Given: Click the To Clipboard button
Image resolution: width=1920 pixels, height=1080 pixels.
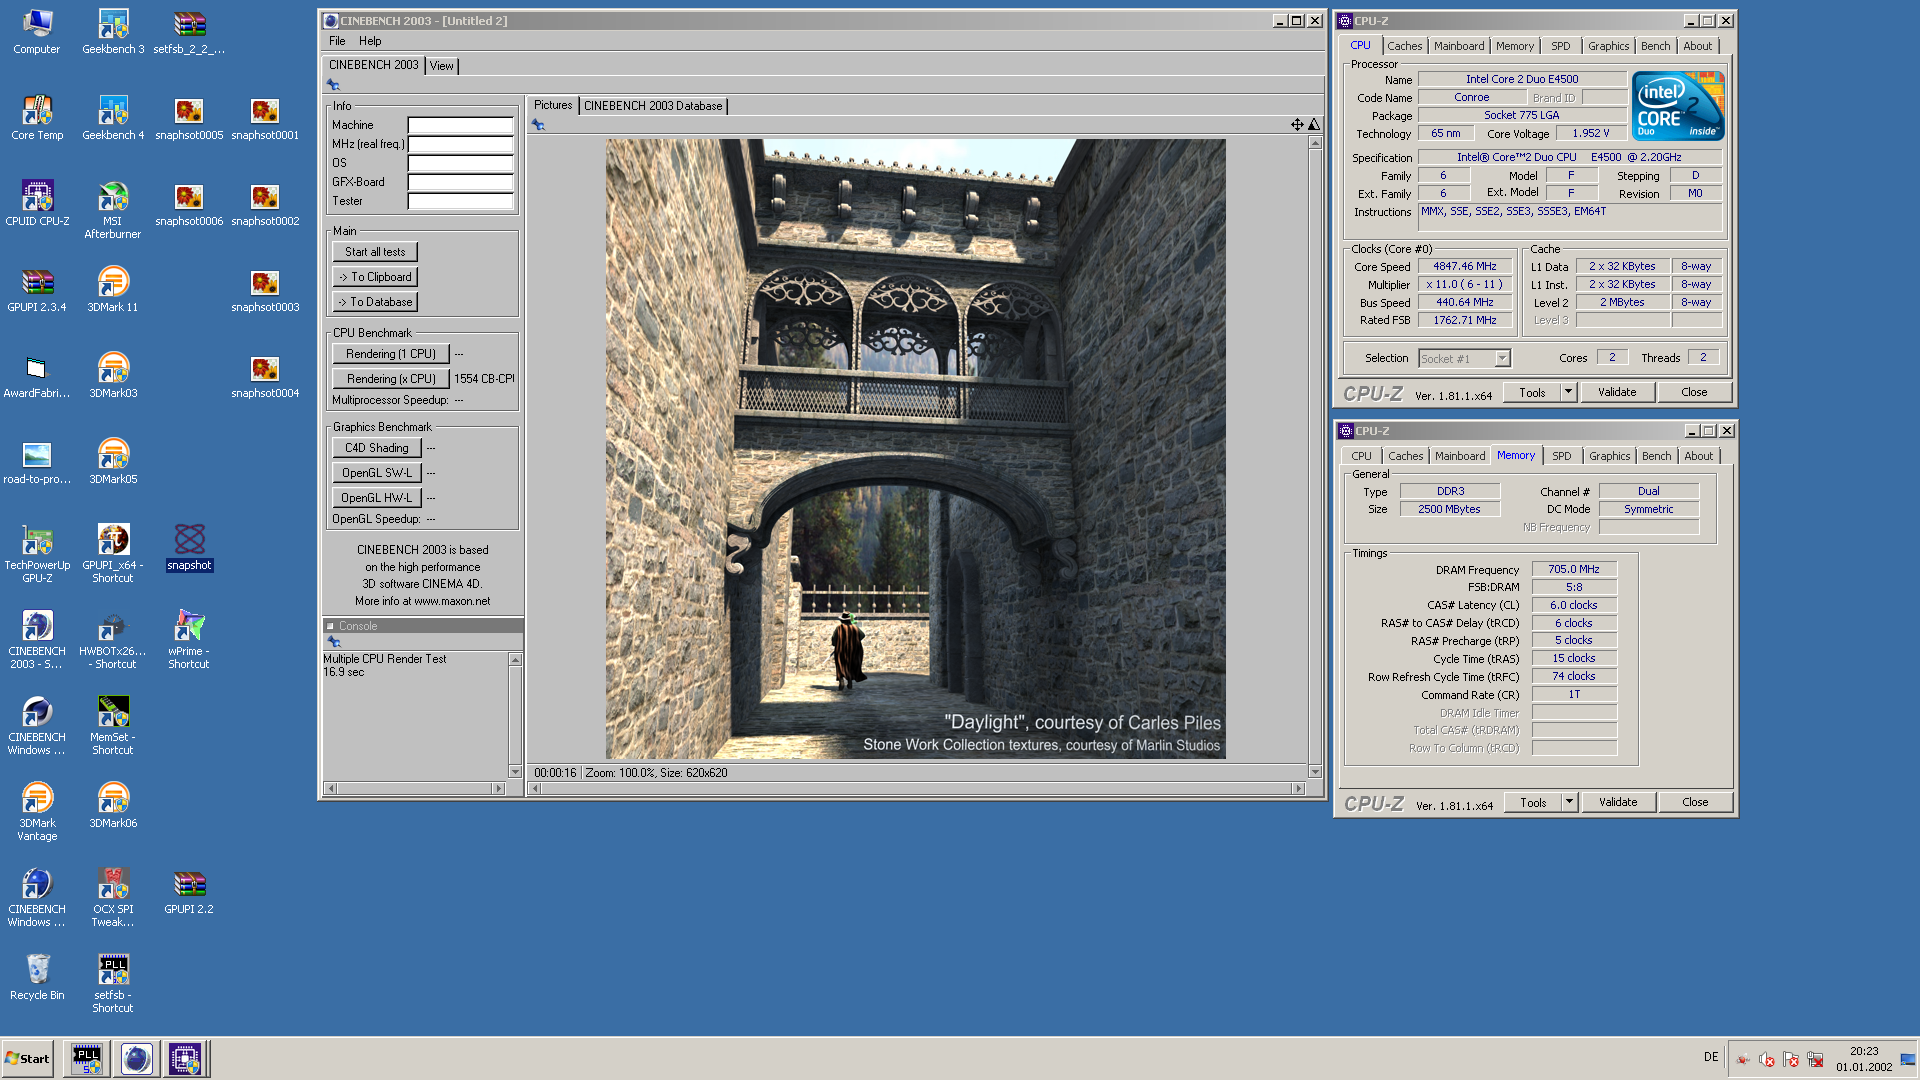Looking at the screenshot, I should click(375, 277).
